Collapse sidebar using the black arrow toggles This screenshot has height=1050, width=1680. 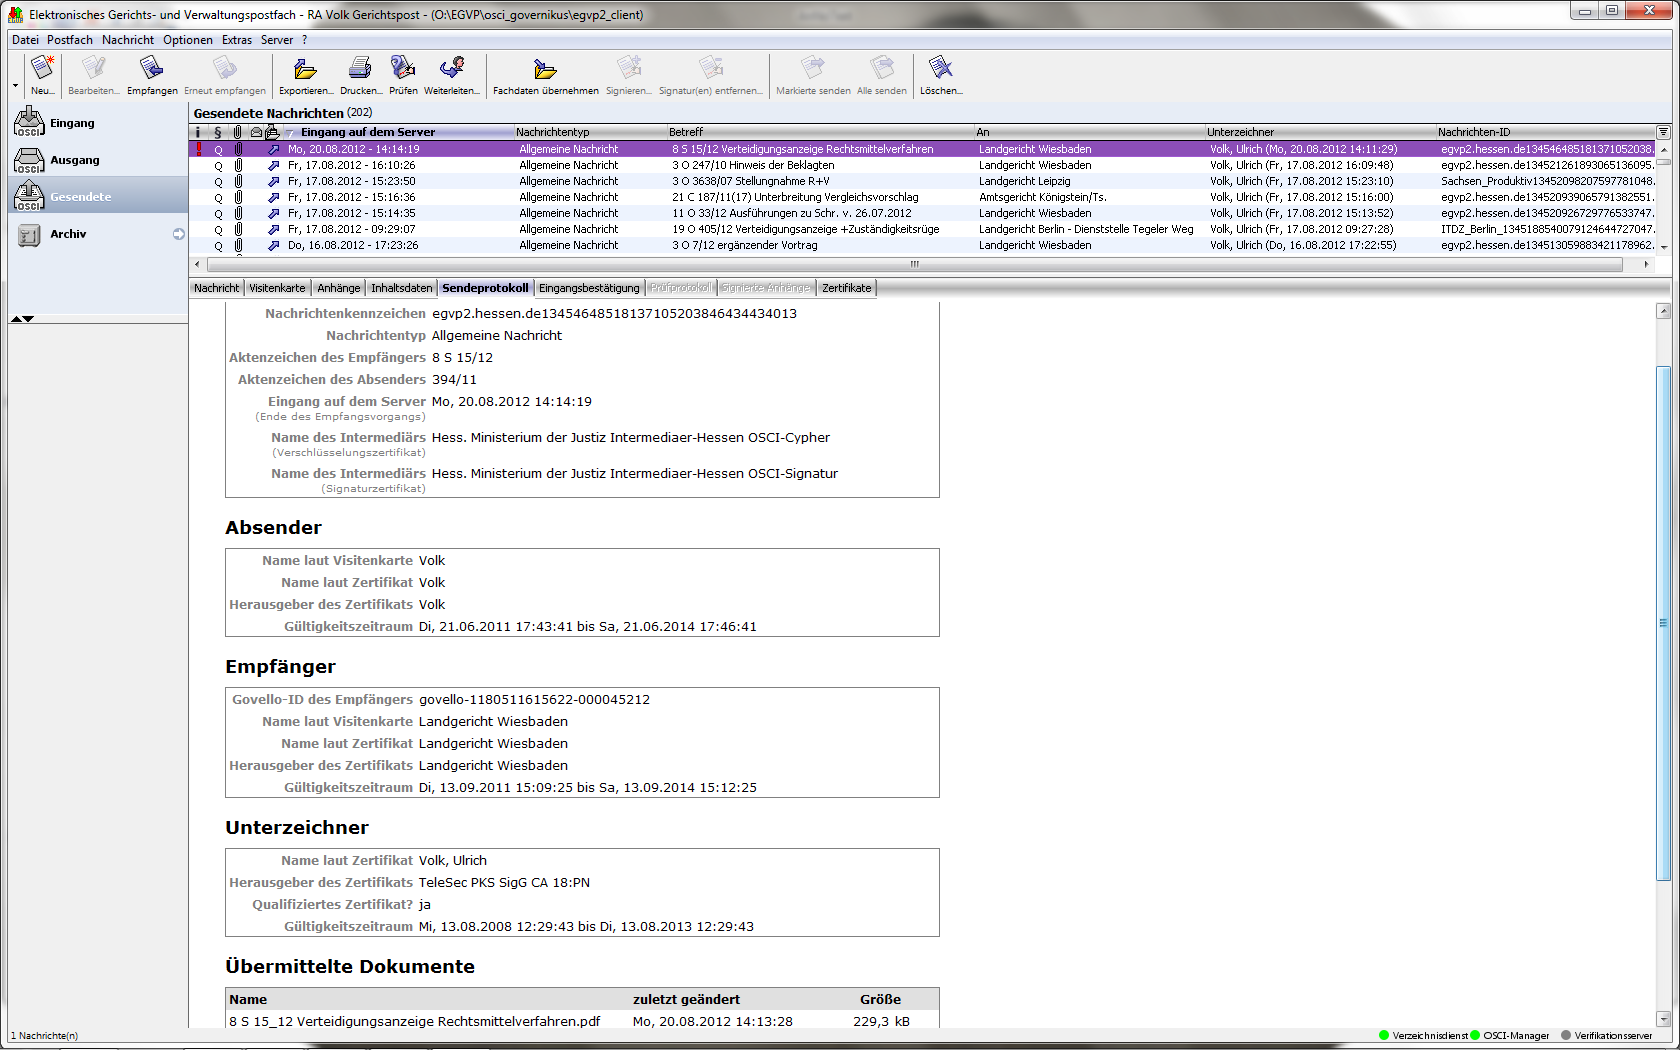[x=22, y=318]
